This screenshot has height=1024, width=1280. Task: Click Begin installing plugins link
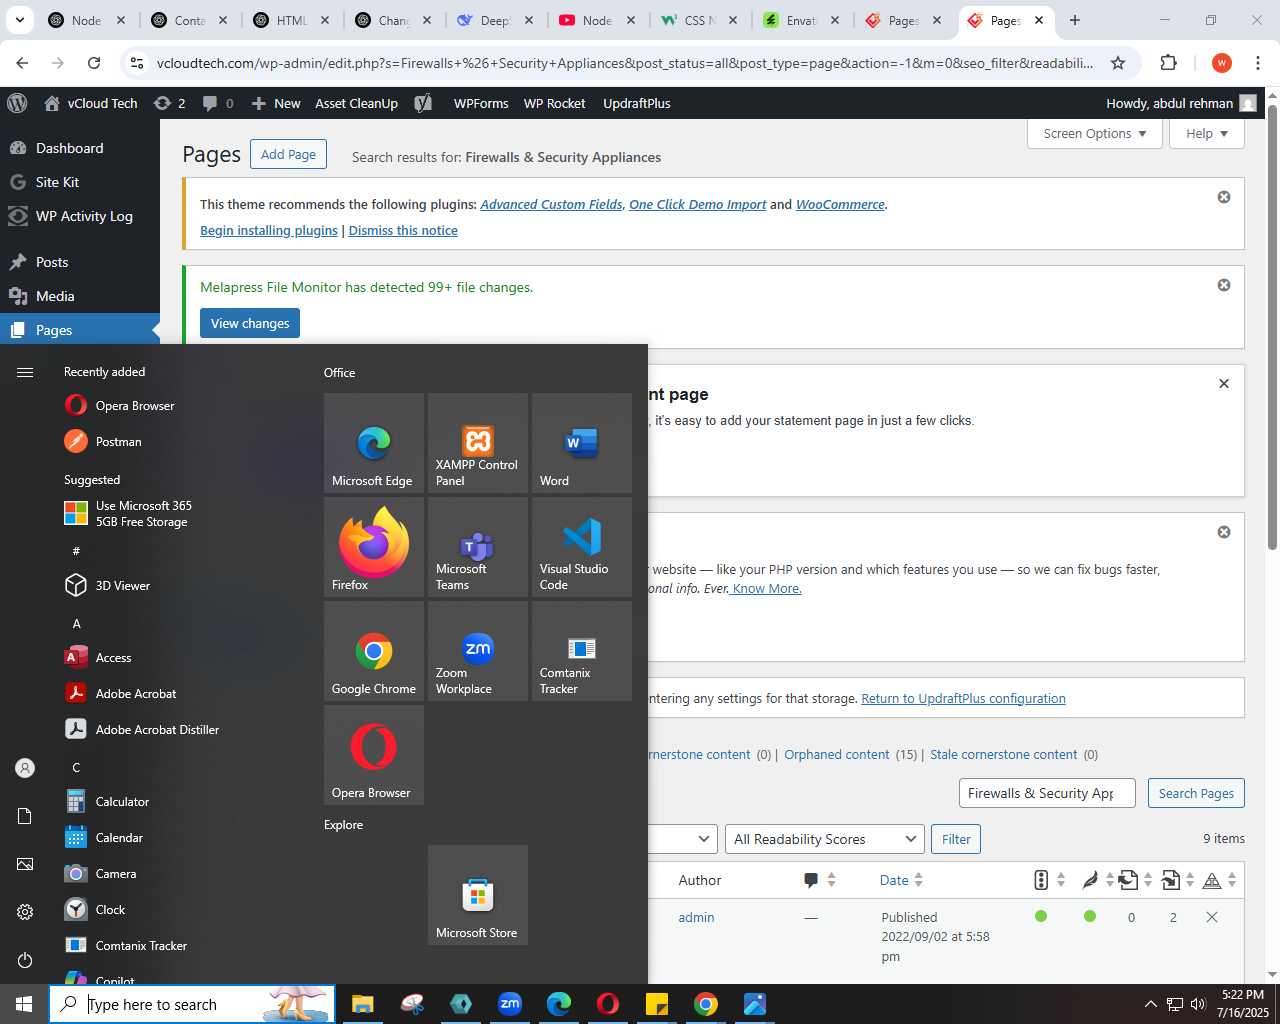269,230
